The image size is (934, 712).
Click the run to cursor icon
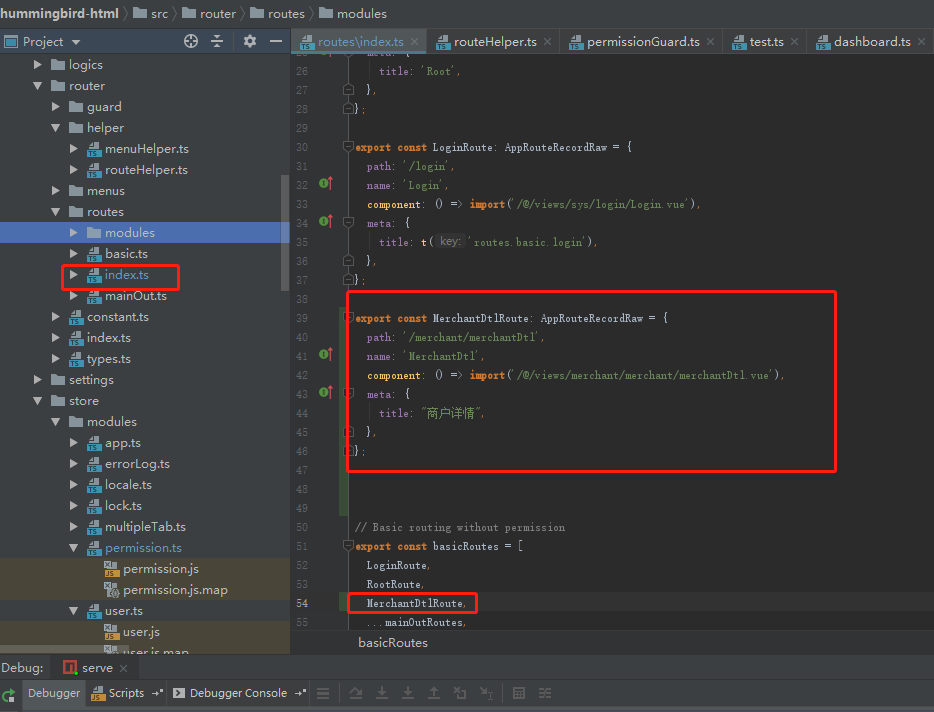tap(486, 693)
